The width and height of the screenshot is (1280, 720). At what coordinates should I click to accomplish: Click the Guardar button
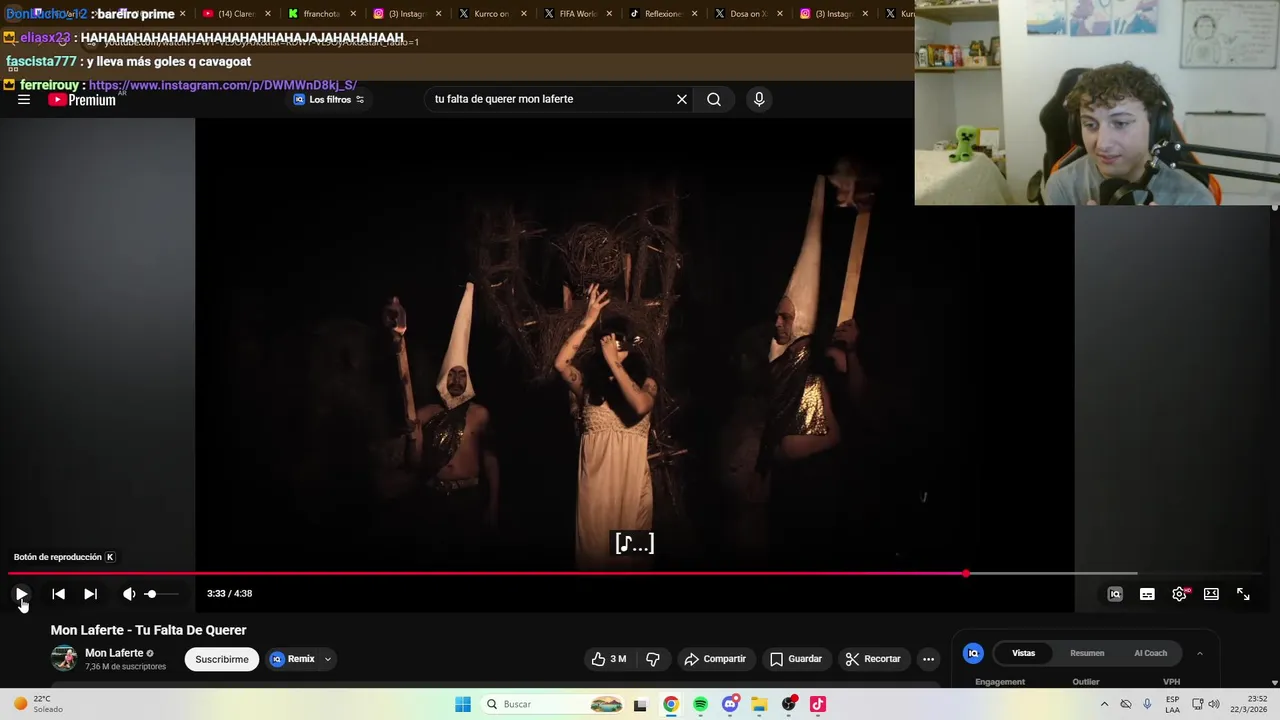[796, 659]
